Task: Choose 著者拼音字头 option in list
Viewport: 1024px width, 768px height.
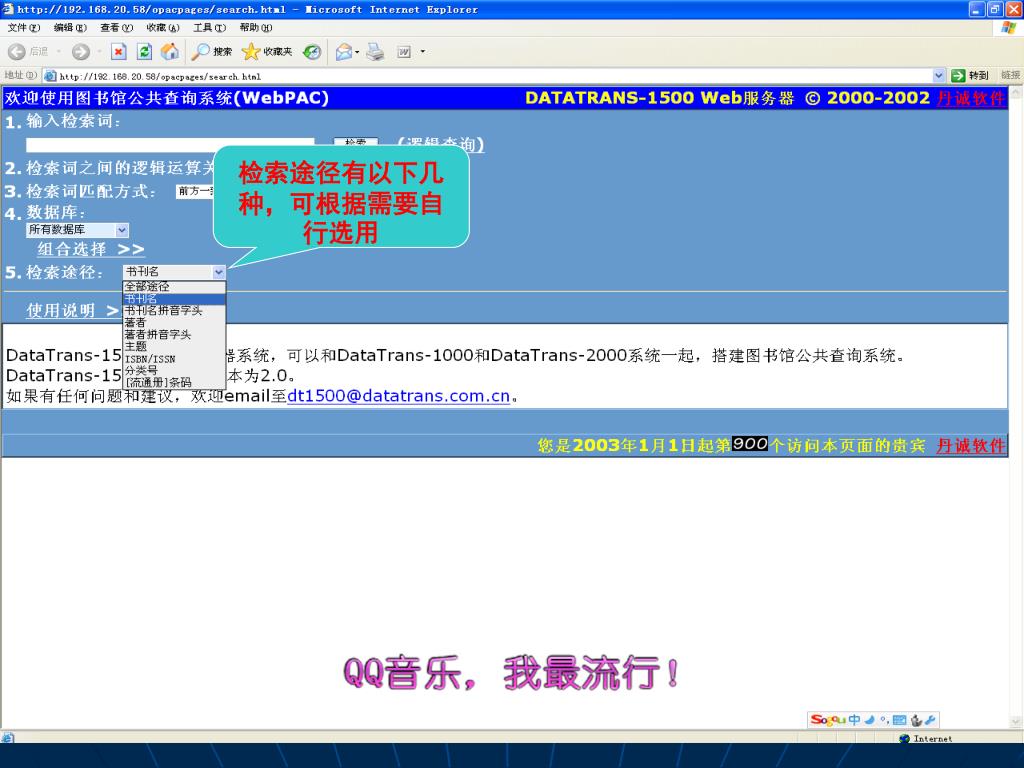Action: point(174,334)
